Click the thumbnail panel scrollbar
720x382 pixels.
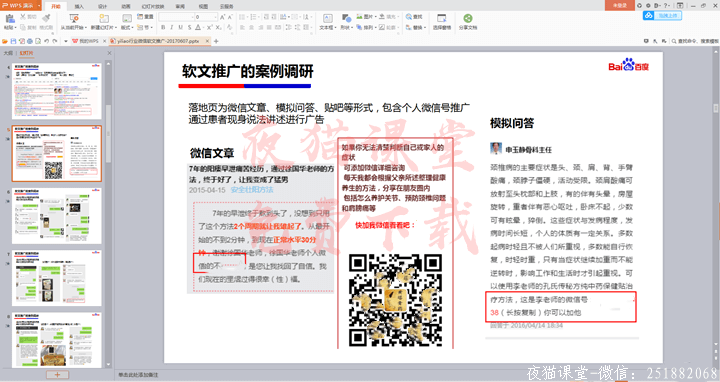pos(108,133)
